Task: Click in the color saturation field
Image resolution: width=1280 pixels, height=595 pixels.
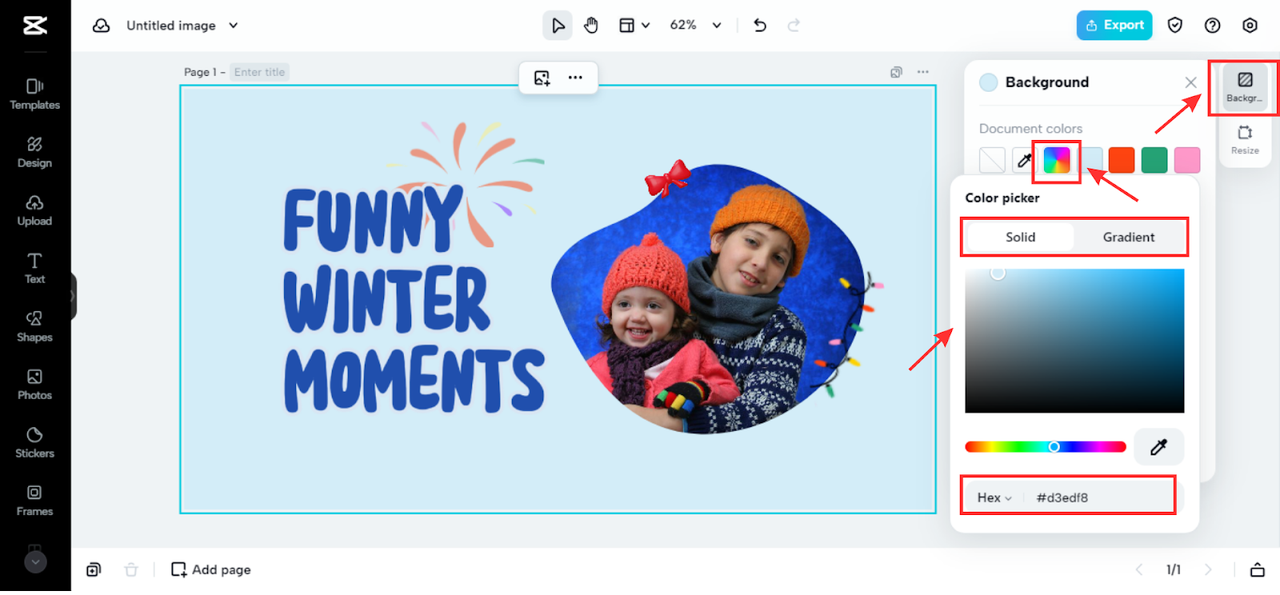Action: pos(1074,340)
